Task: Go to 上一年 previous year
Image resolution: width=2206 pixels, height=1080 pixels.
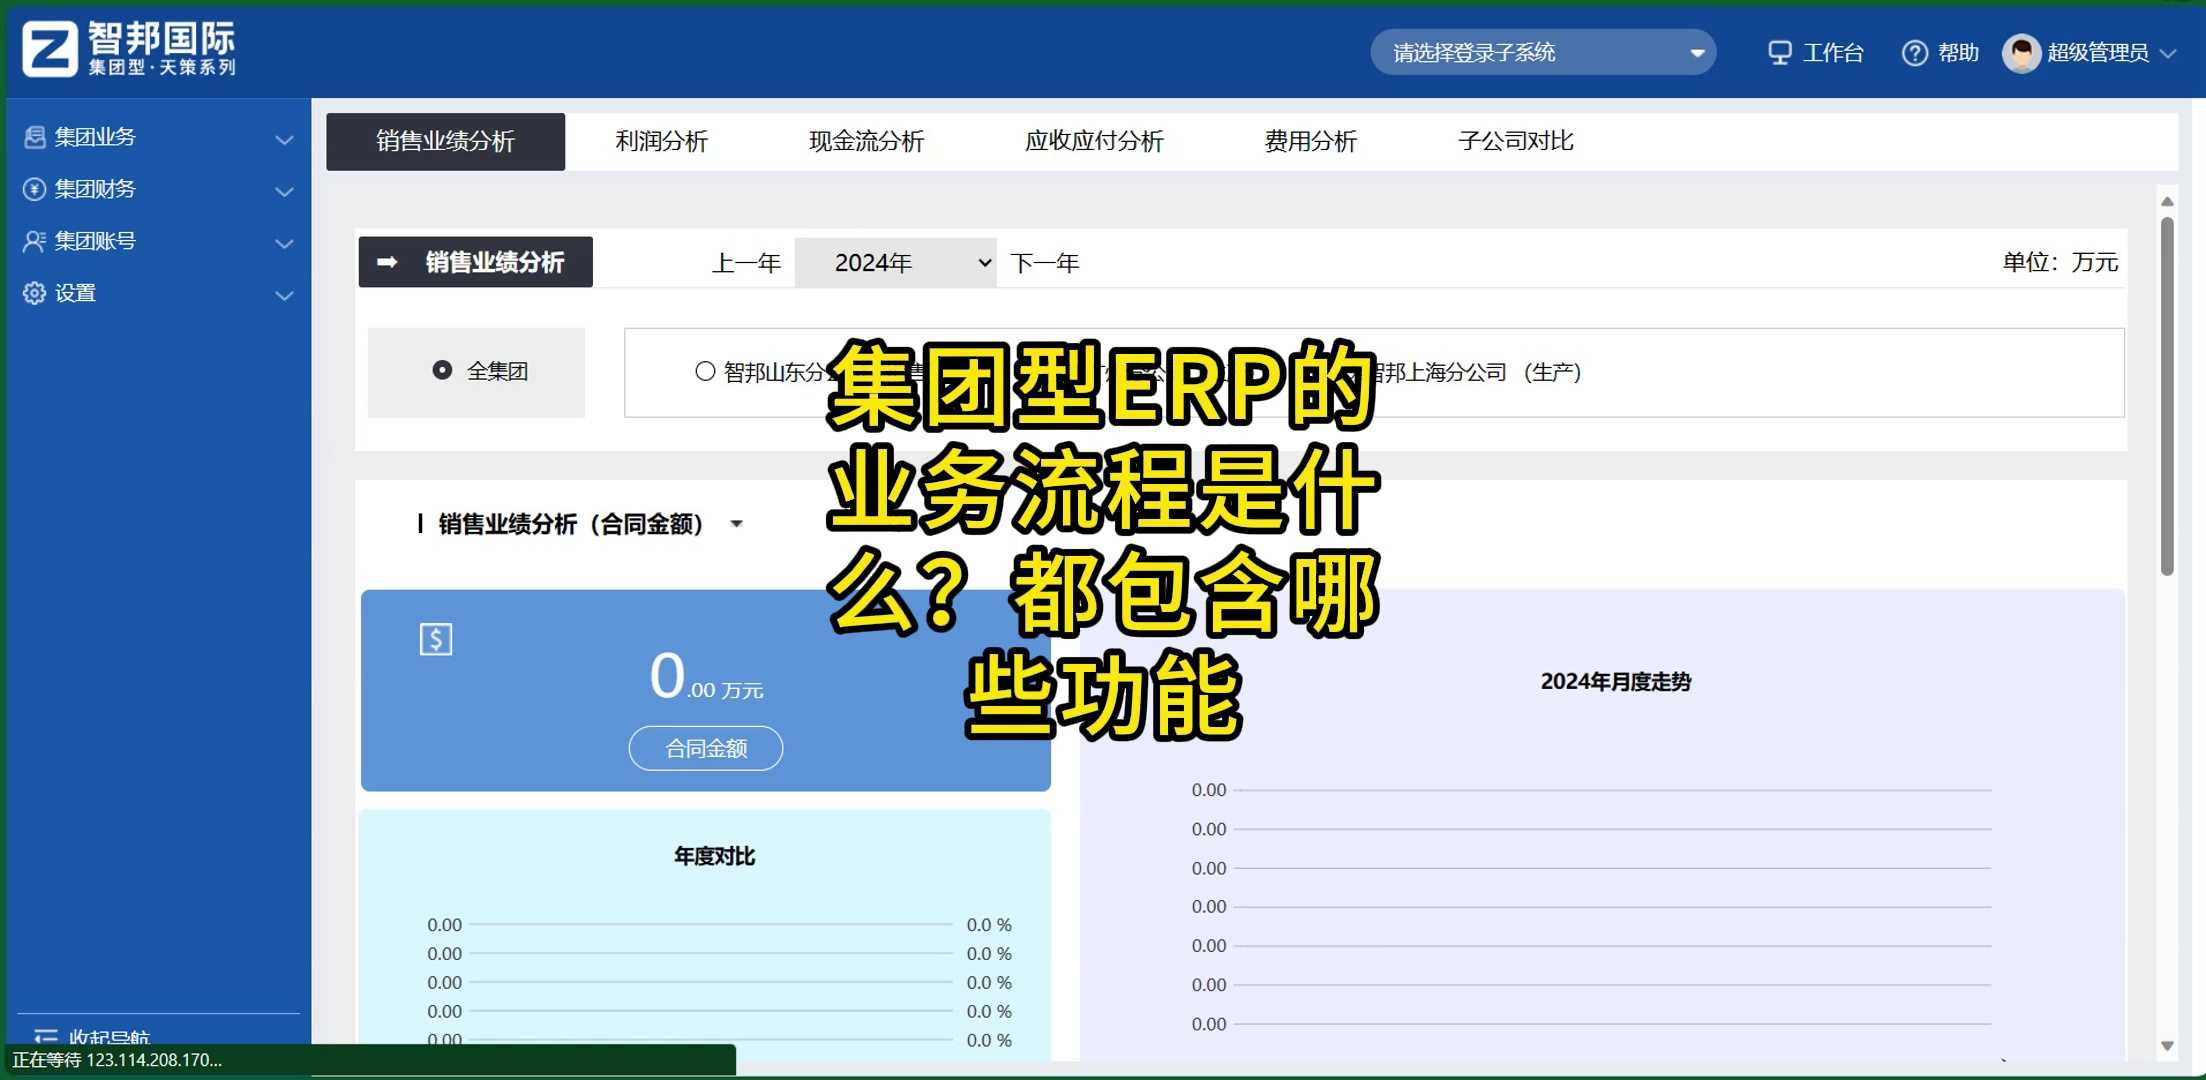Action: pos(746,263)
